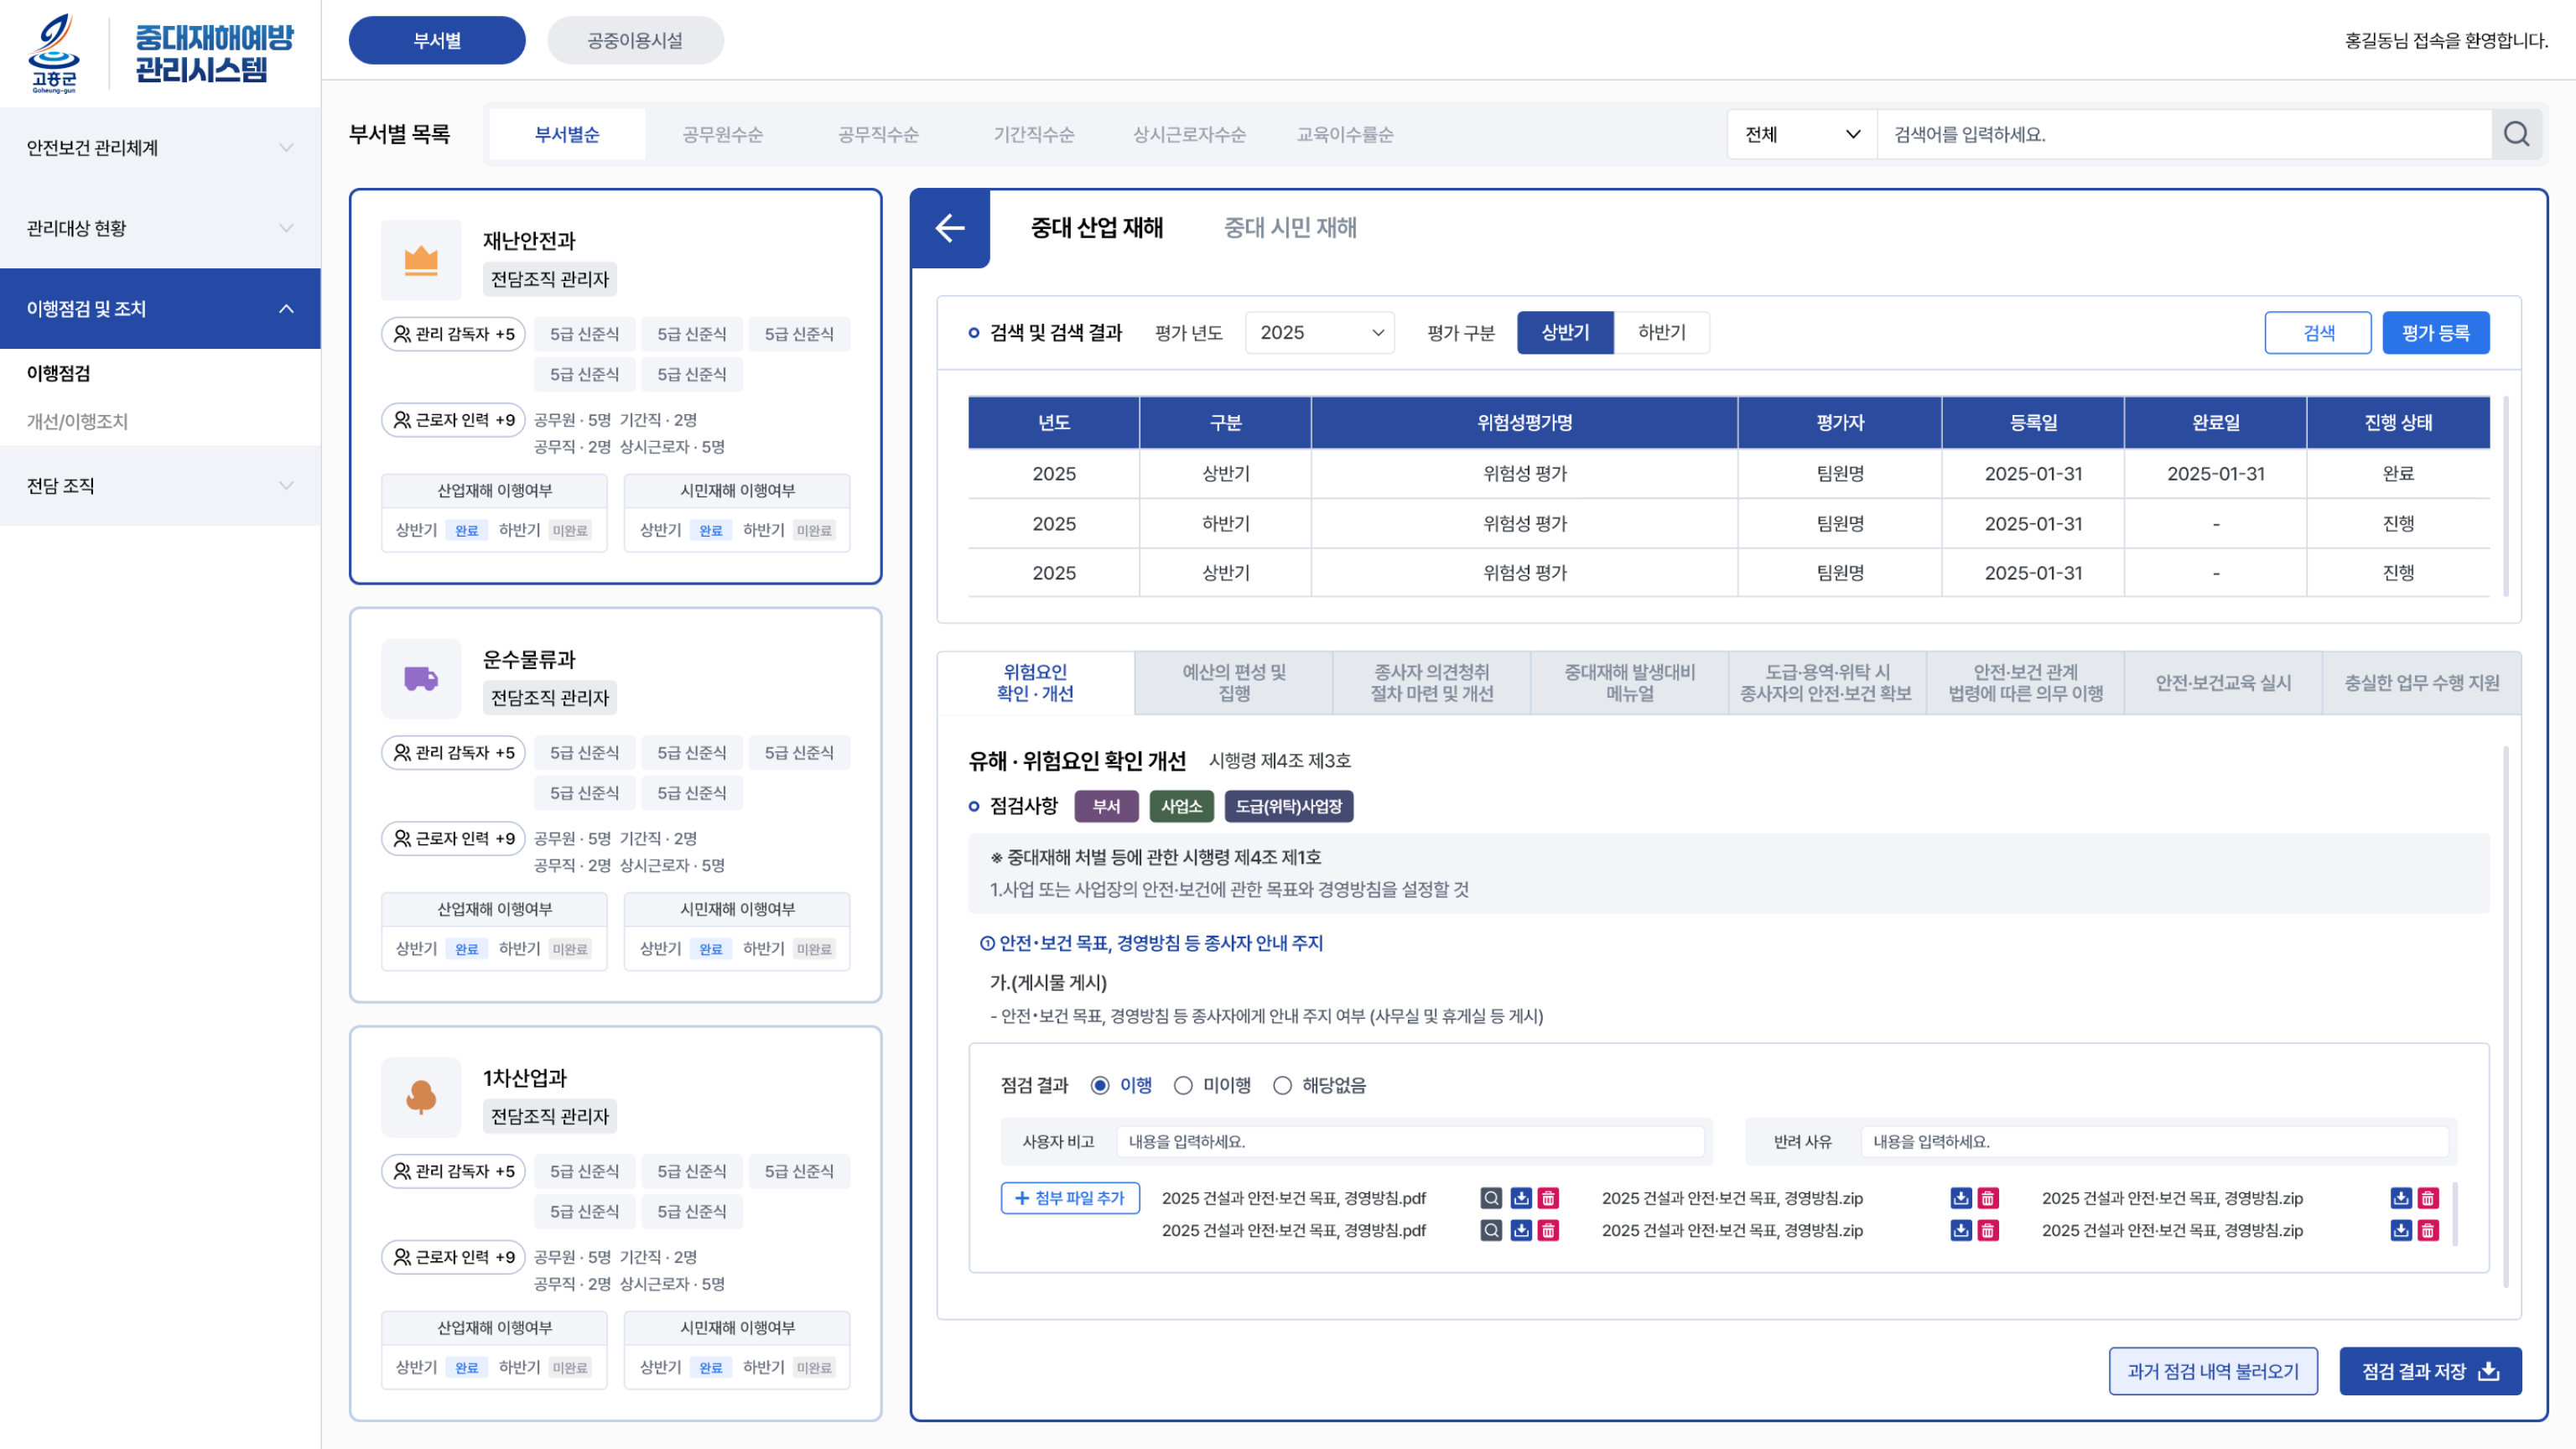Switch to the 중대 시민 재해 tab
This screenshot has height=1449, width=2576.
tap(1290, 228)
